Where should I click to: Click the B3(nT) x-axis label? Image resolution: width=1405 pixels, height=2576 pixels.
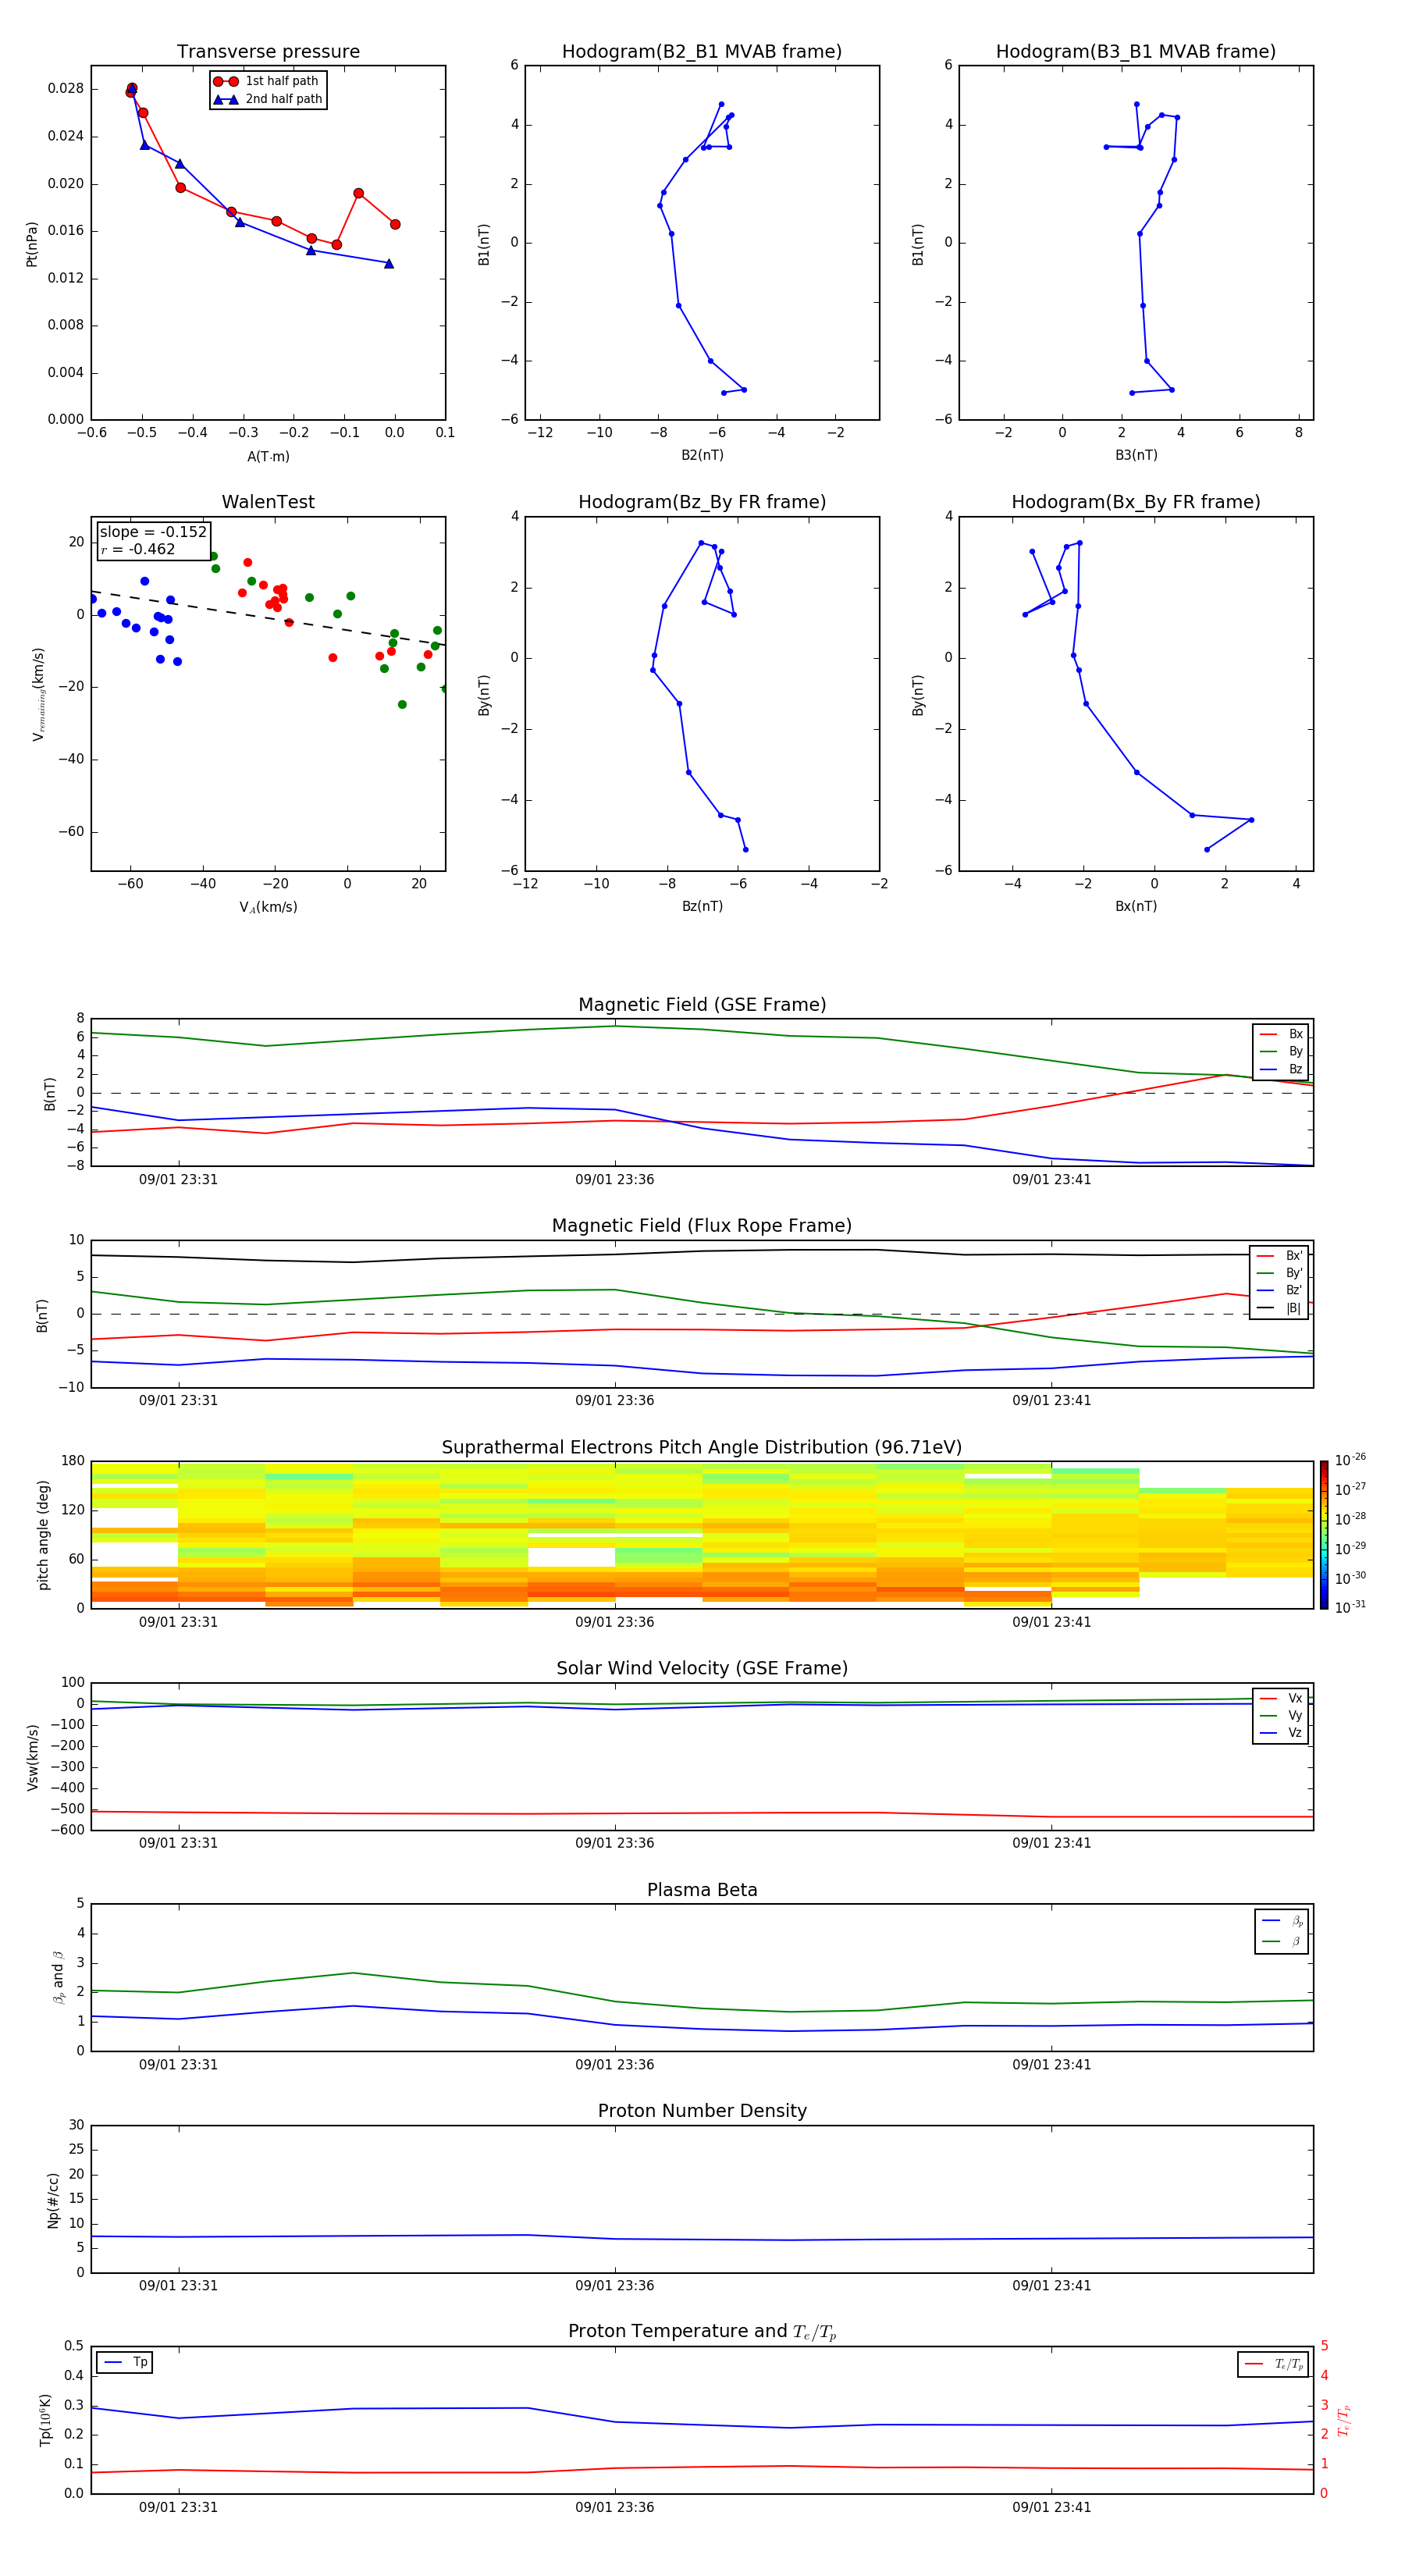(1136, 455)
